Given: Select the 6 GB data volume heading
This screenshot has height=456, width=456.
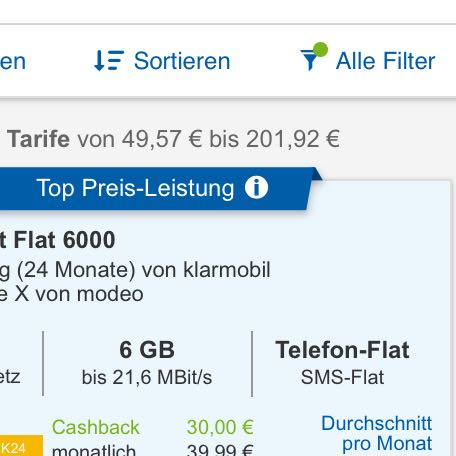Looking at the screenshot, I should 147,350.
